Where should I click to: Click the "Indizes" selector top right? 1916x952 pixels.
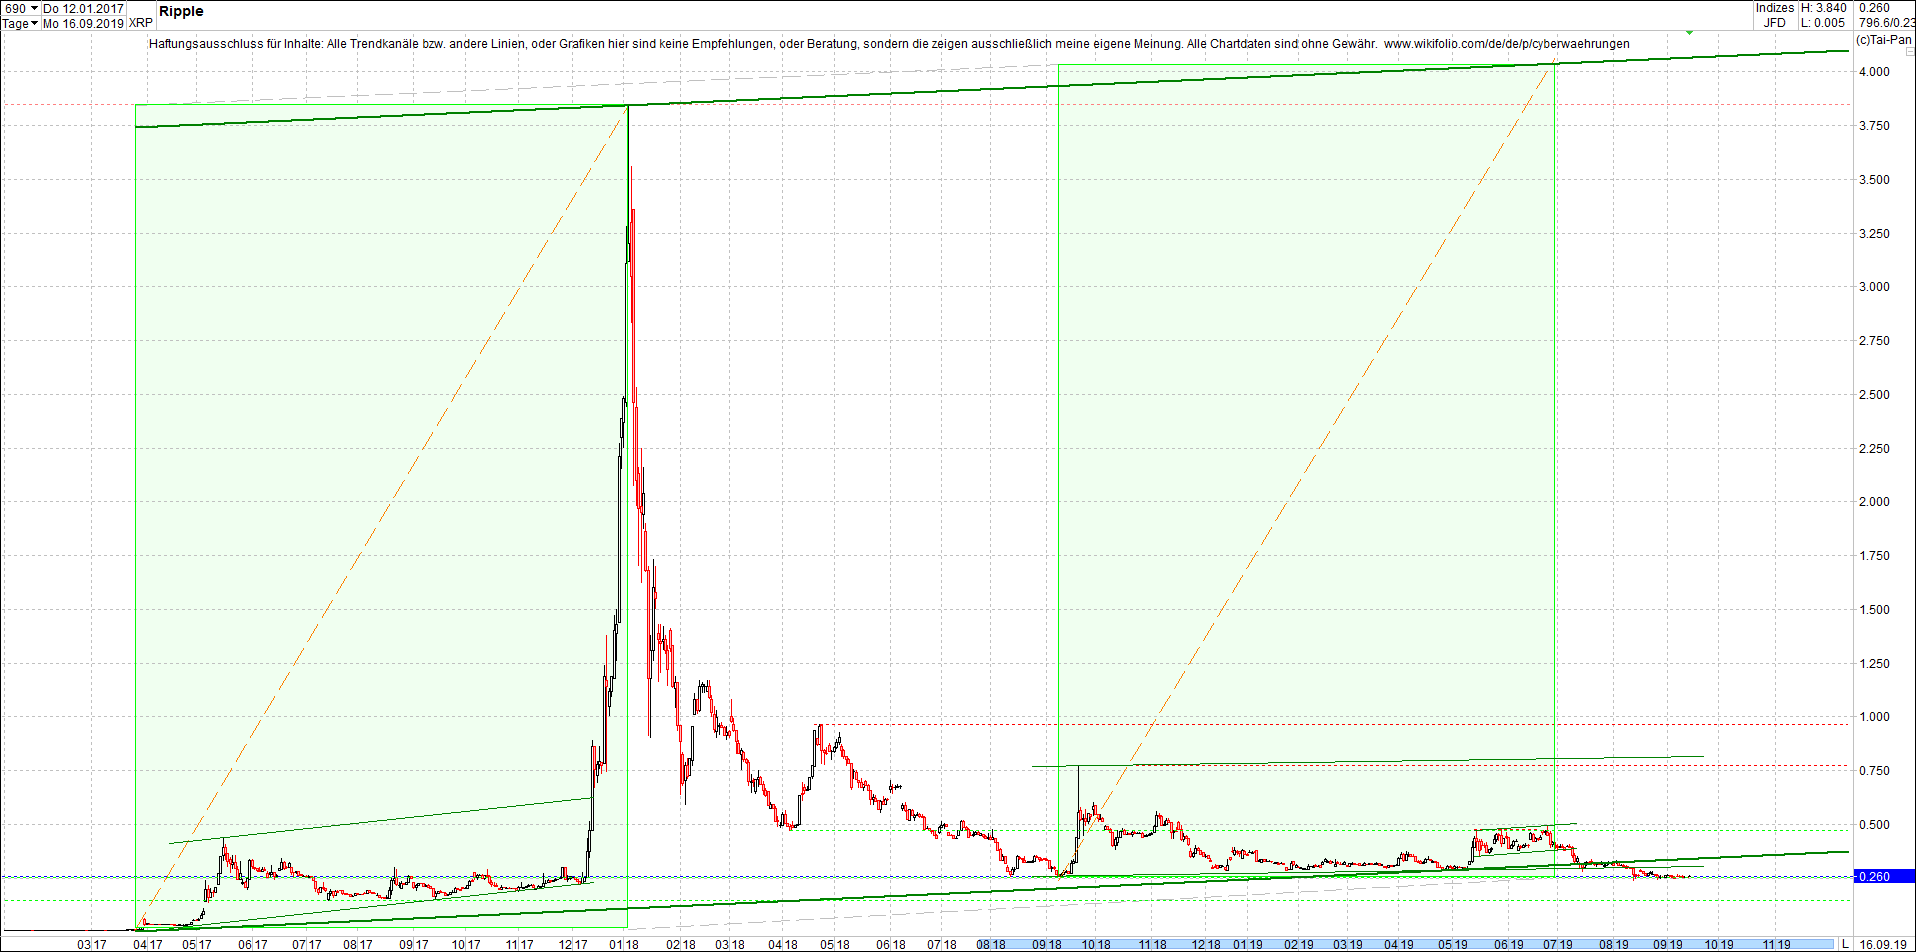[1777, 7]
